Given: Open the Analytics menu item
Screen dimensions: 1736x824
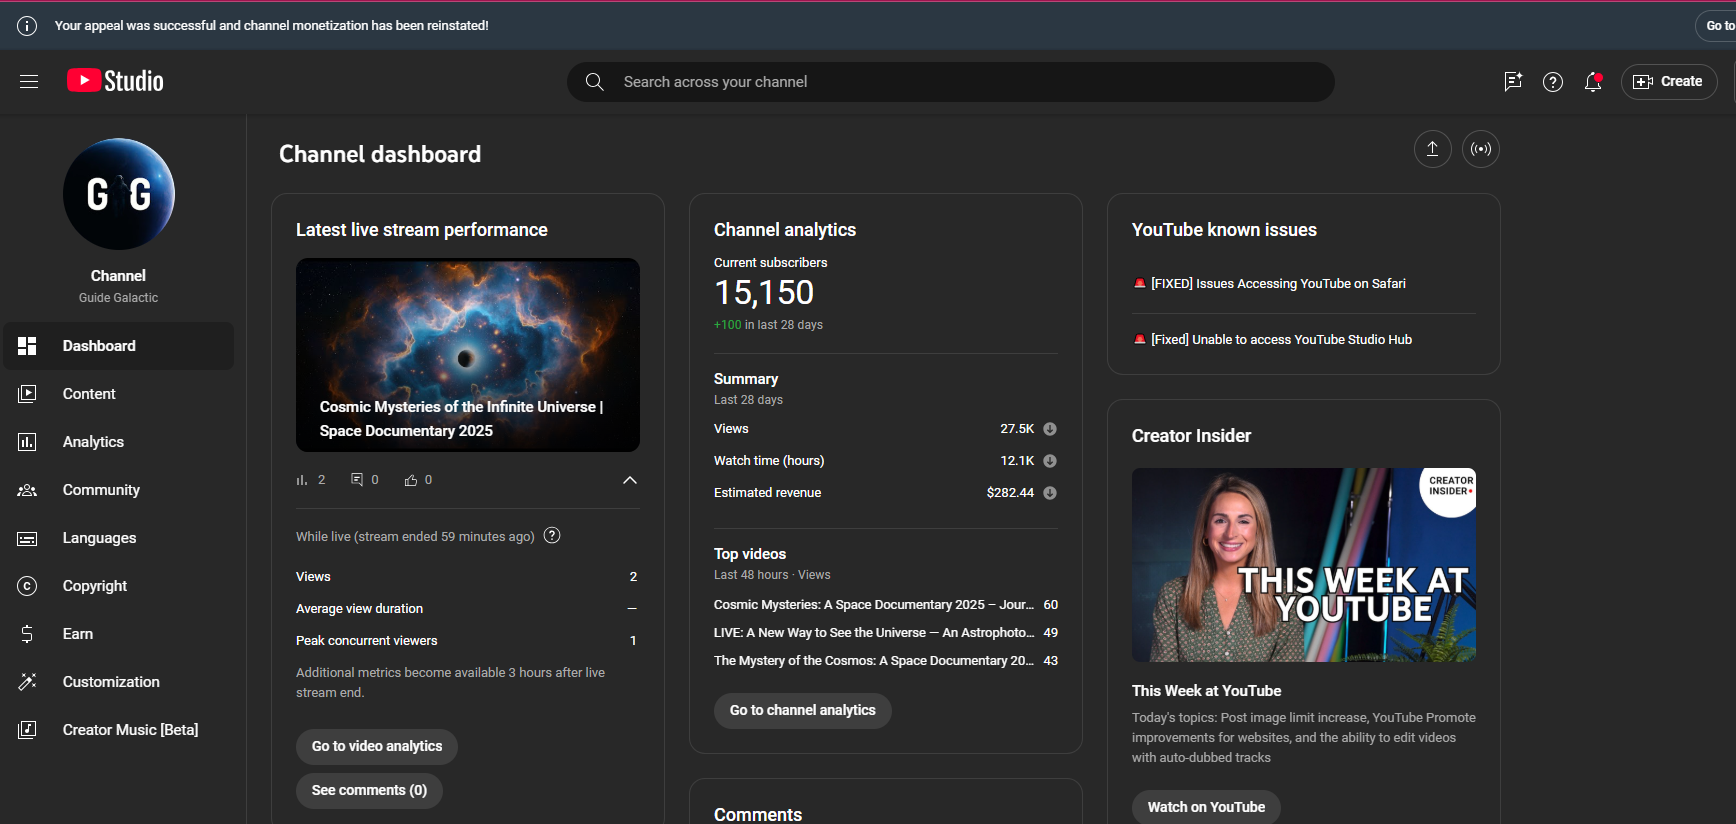Looking at the screenshot, I should tap(119, 442).
